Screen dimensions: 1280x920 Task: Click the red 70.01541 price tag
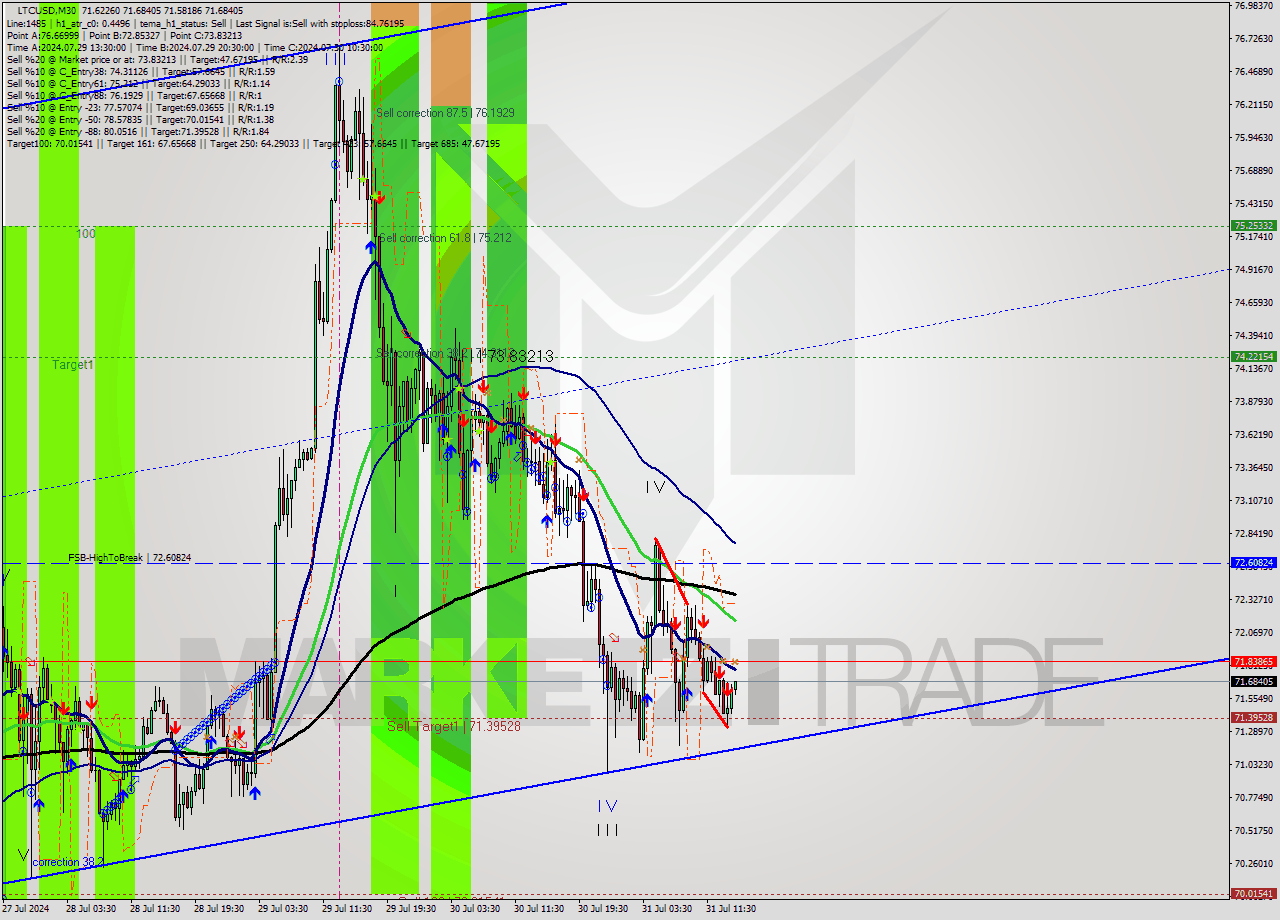click(x=1253, y=893)
